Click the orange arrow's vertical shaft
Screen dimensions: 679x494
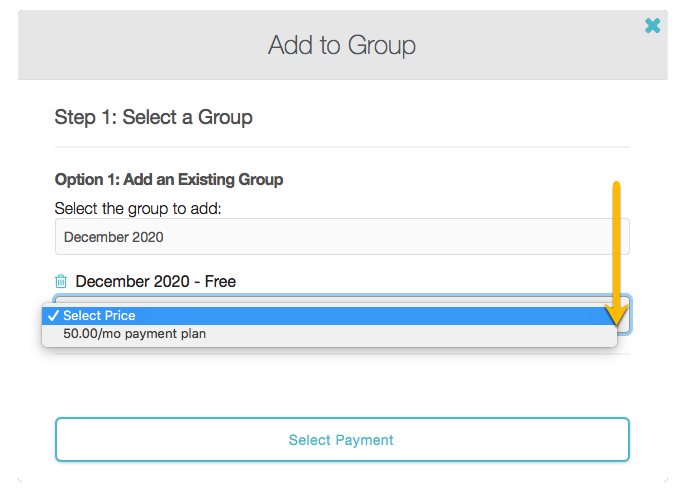(x=617, y=240)
